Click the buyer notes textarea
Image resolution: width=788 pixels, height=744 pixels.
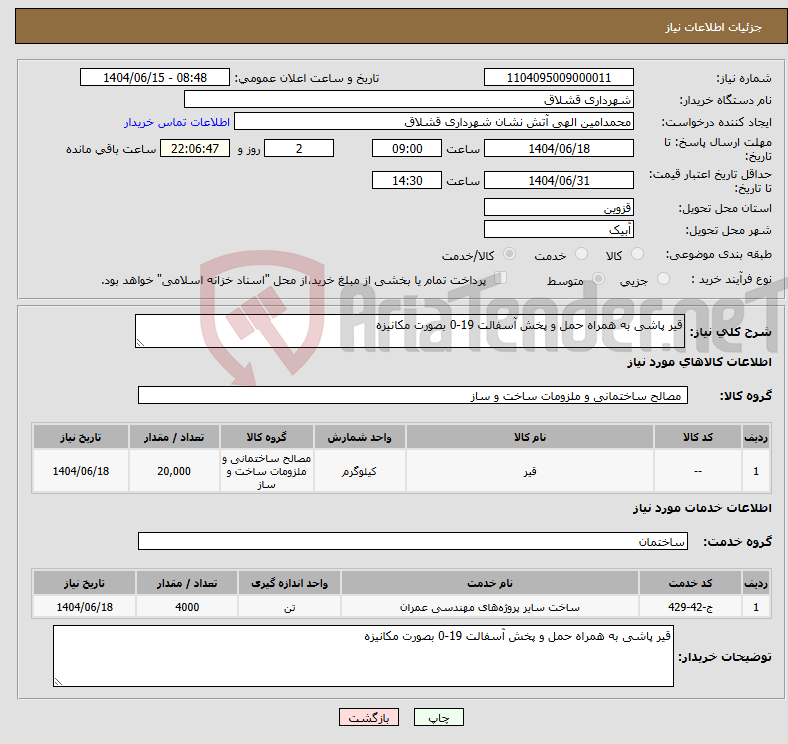click(x=363, y=656)
